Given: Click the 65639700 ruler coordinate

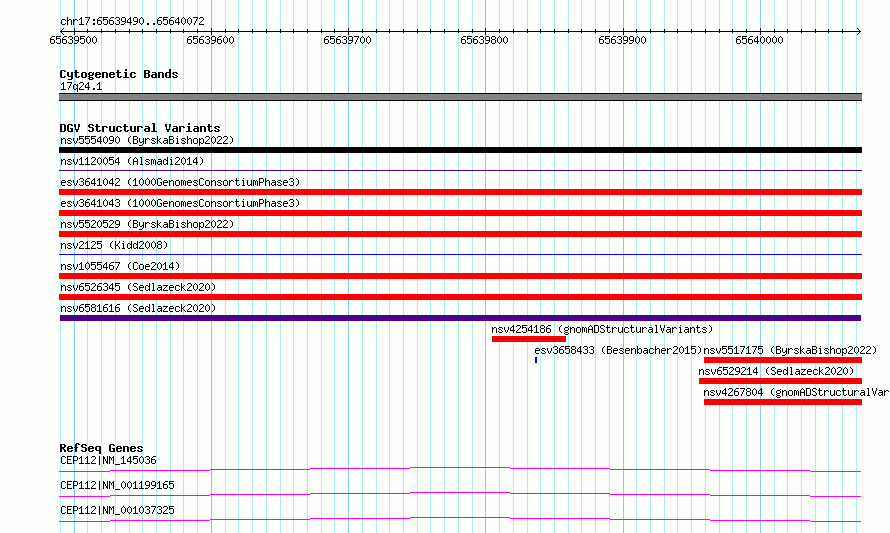Looking at the screenshot, I should pos(347,40).
